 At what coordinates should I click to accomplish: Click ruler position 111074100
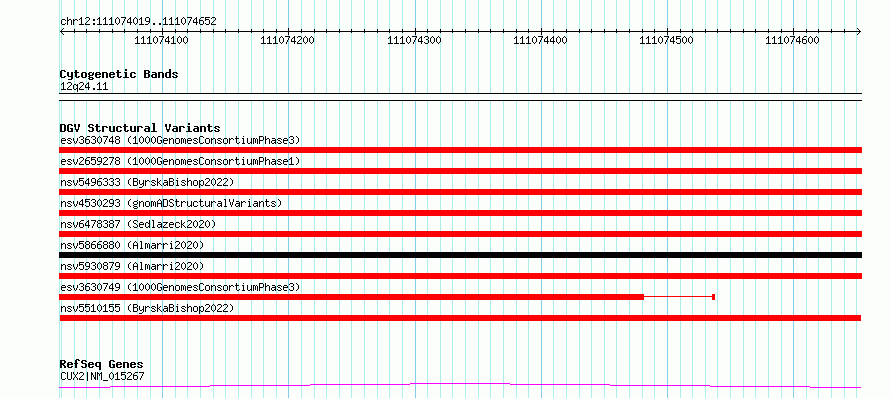pos(162,40)
